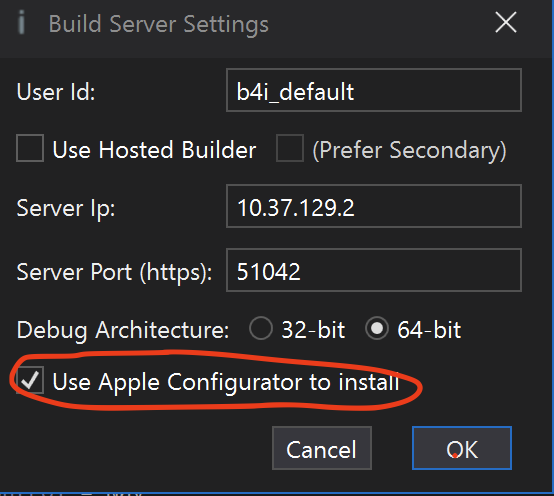Click the Build Server Settings title text
The image size is (554, 496).
159,25
